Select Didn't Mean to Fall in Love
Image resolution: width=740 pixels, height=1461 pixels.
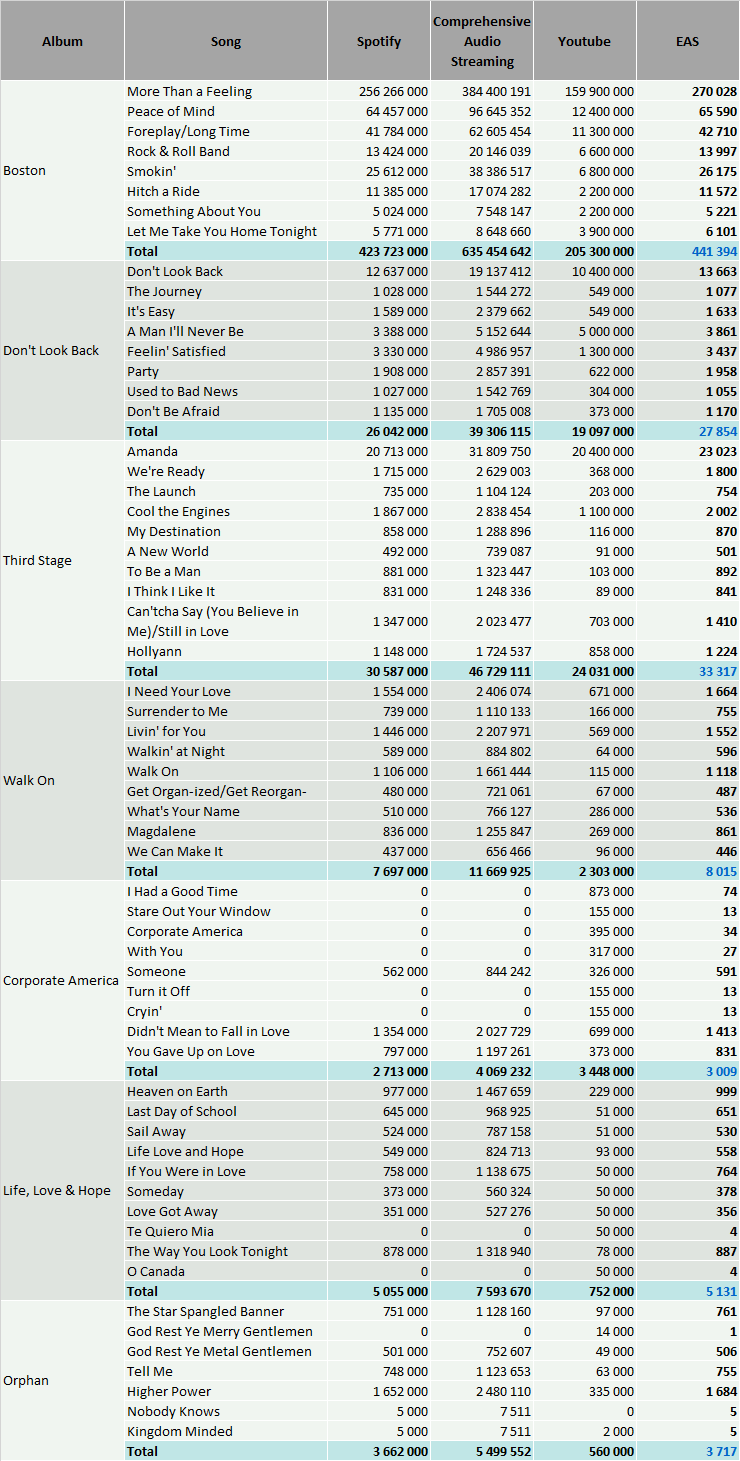point(226,1031)
